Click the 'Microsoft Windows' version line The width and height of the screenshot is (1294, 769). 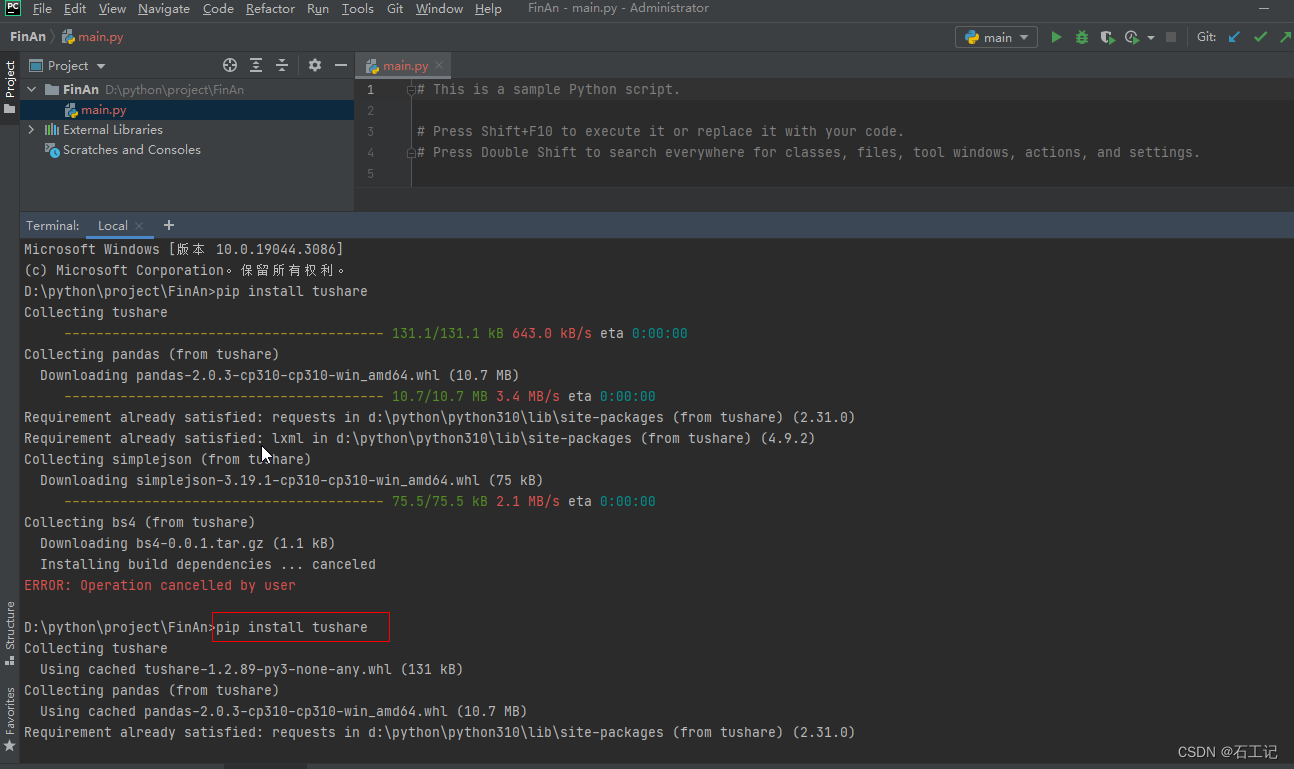pos(184,249)
